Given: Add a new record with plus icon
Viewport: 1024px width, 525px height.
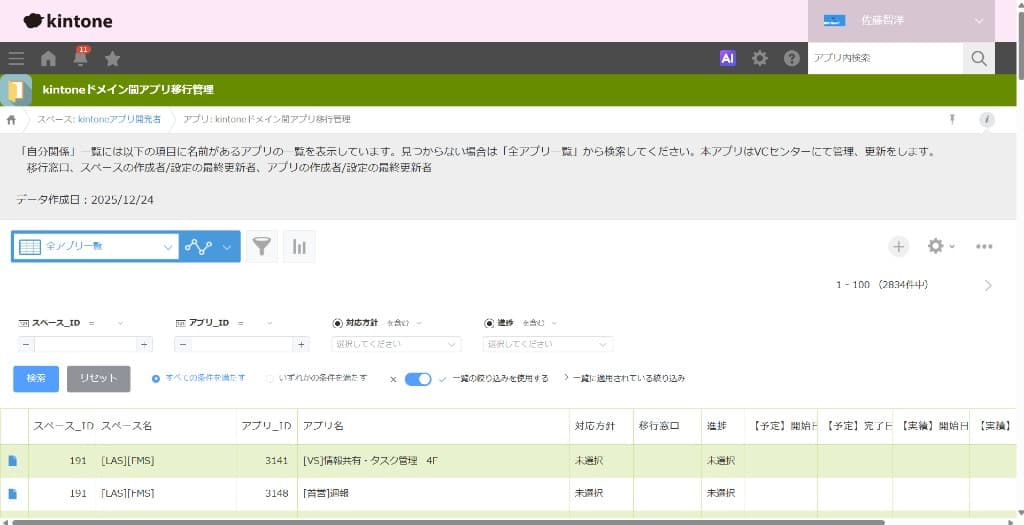Looking at the screenshot, I should [899, 246].
